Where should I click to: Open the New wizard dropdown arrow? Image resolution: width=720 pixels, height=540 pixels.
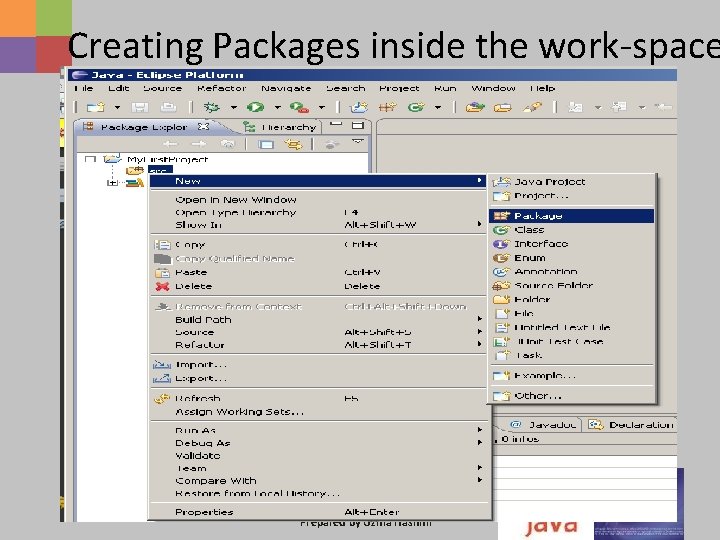[118, 107]
